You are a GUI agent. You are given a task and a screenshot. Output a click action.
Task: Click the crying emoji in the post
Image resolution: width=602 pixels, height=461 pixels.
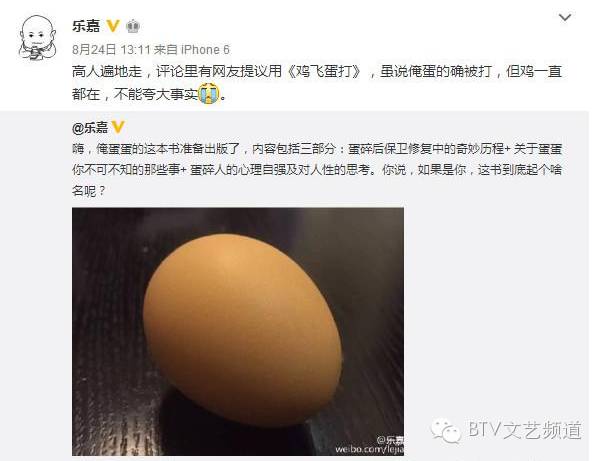(x=209, y=94)
